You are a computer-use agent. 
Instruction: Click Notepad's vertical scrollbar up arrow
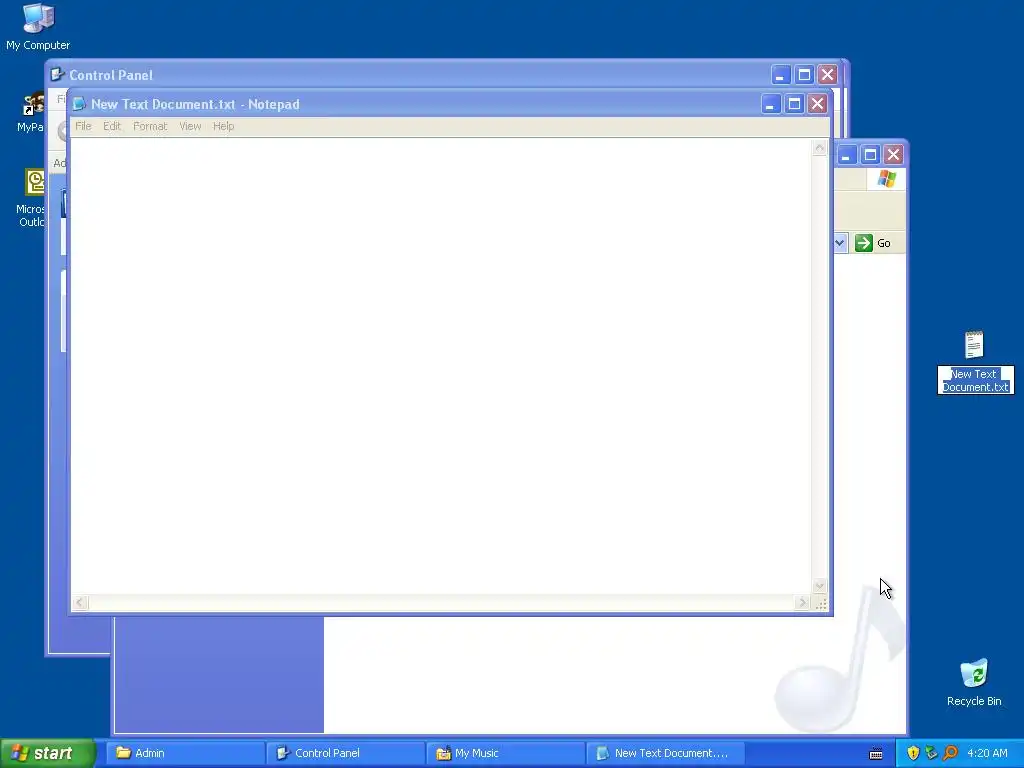[820, 148]
